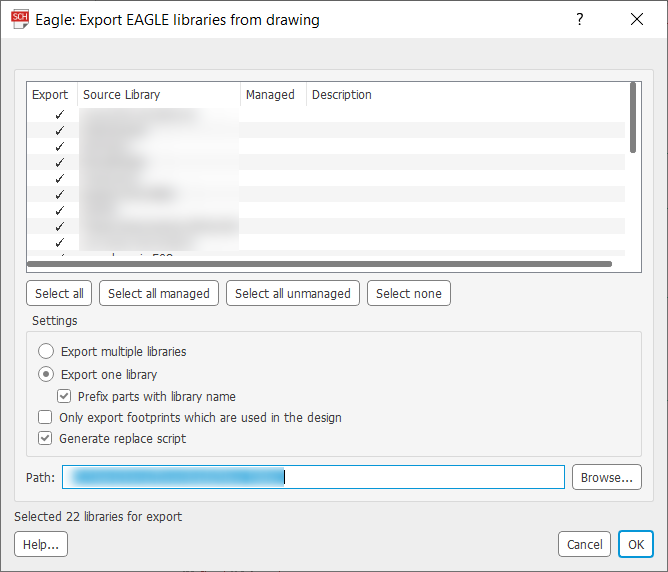This screenshot has height=572, width=668.
Task: Click Select all unmanaged button
Action: tap(293, 293)
